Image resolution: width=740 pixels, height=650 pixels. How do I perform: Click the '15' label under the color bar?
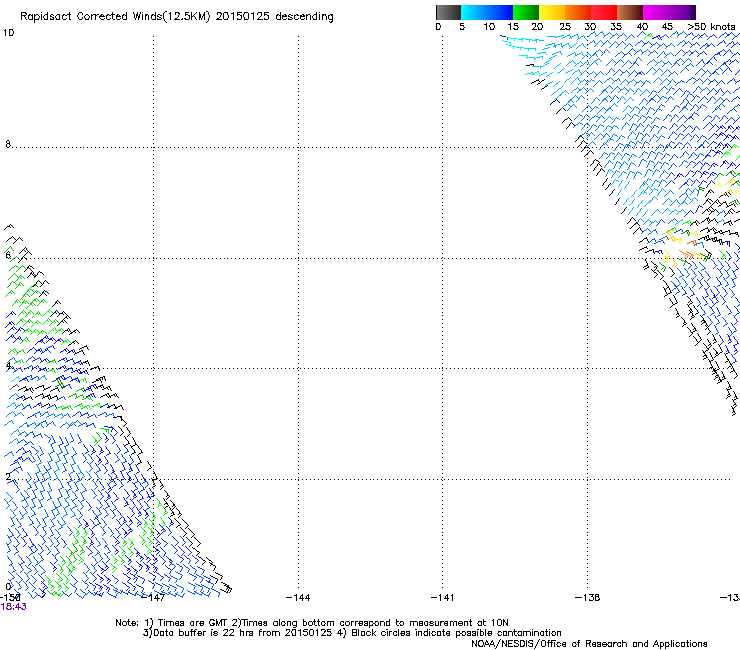(x=513, y=27)
